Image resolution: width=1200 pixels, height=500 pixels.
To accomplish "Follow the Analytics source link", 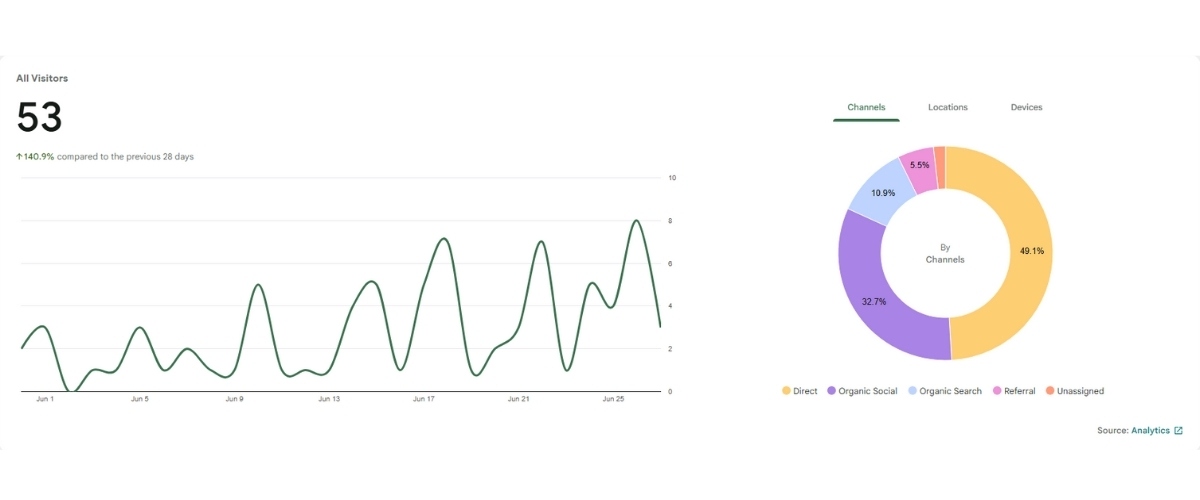I will click(1150, 431).
